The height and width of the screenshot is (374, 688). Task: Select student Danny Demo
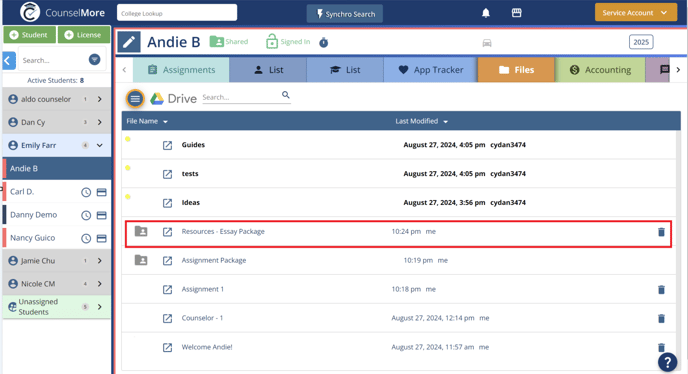33,215
